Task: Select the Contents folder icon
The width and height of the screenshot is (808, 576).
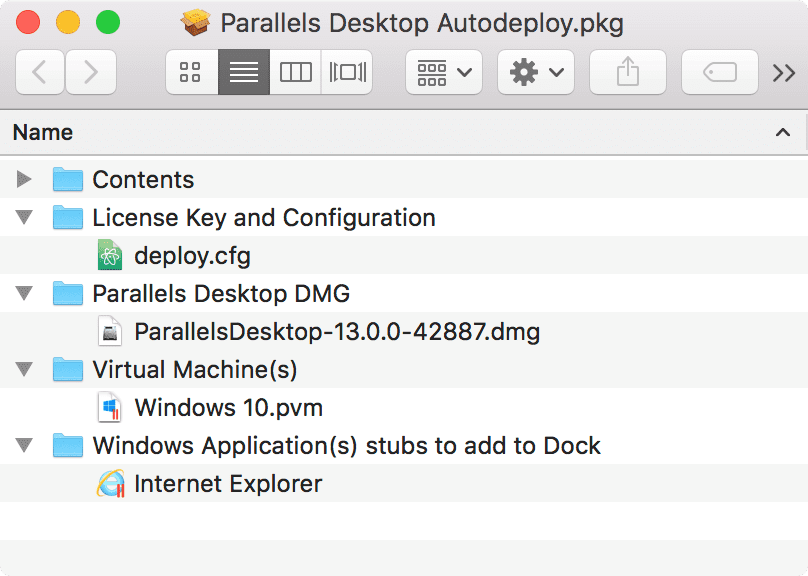Action: click(68, 179)
